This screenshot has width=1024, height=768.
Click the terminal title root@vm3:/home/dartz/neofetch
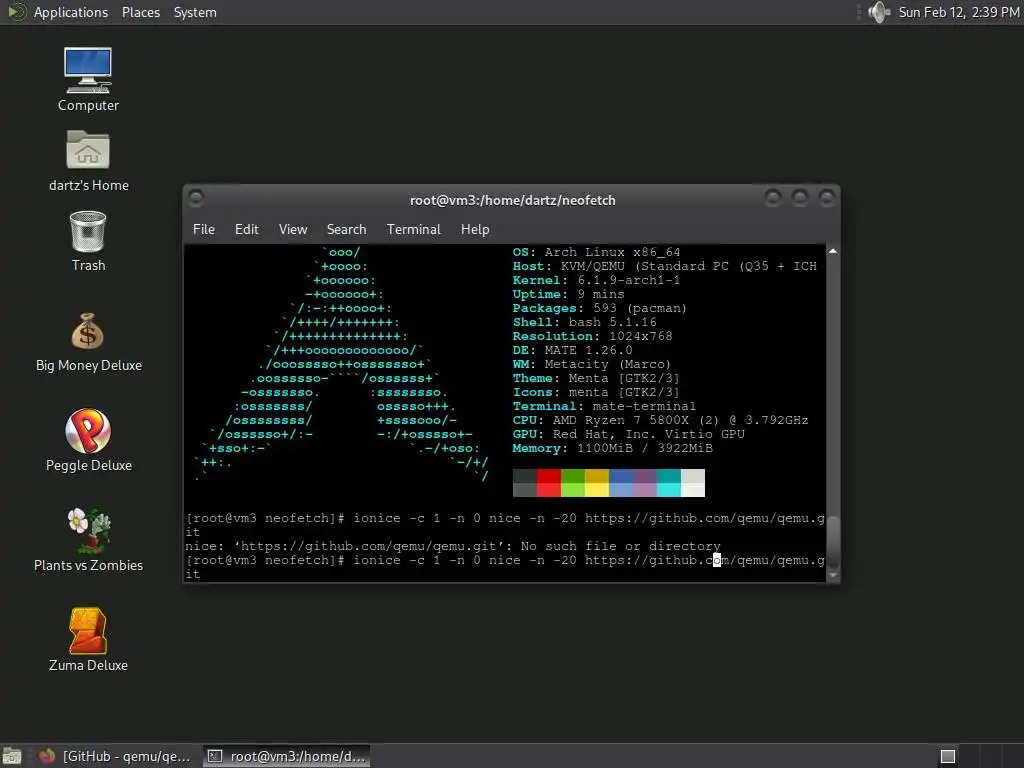[x=513, y=200]
